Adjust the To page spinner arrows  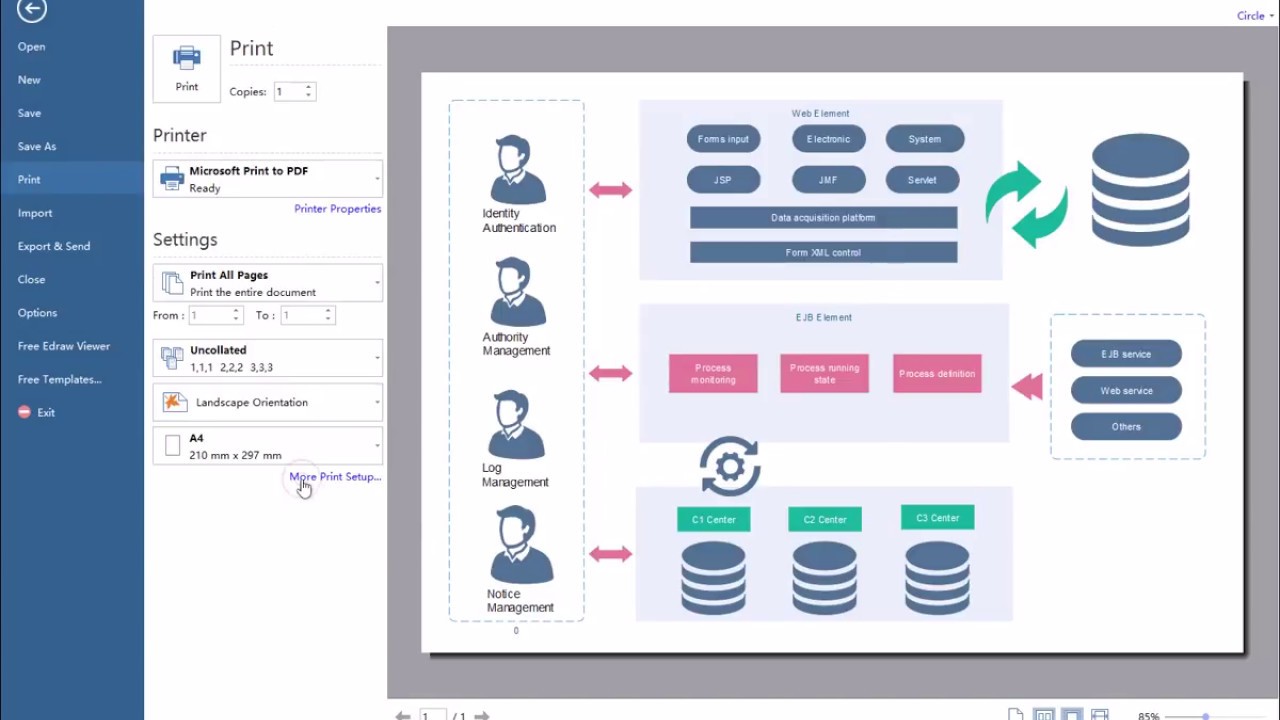tap(328, 315)
